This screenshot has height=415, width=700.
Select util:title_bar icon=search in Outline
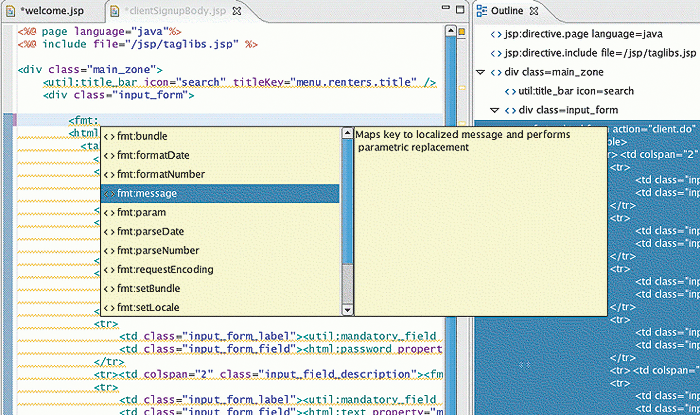(576, 91)
